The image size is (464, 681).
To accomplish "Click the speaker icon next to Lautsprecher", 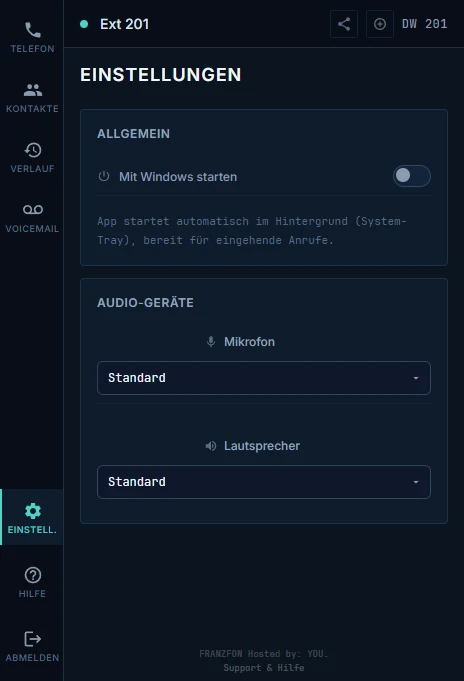I will 211,446.
